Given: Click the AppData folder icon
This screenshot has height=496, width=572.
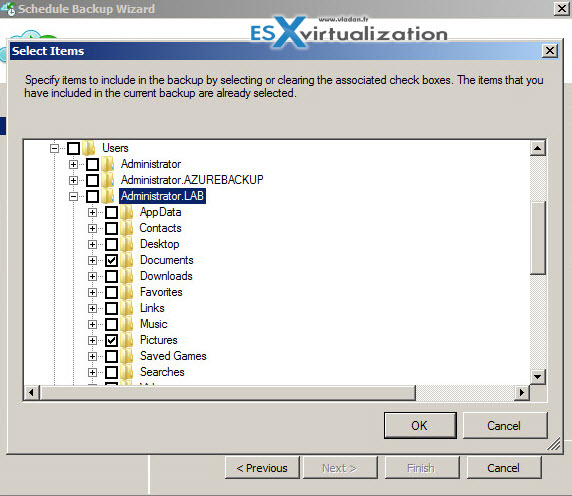Looking at the screenshot, I should (x=127, y=212).
